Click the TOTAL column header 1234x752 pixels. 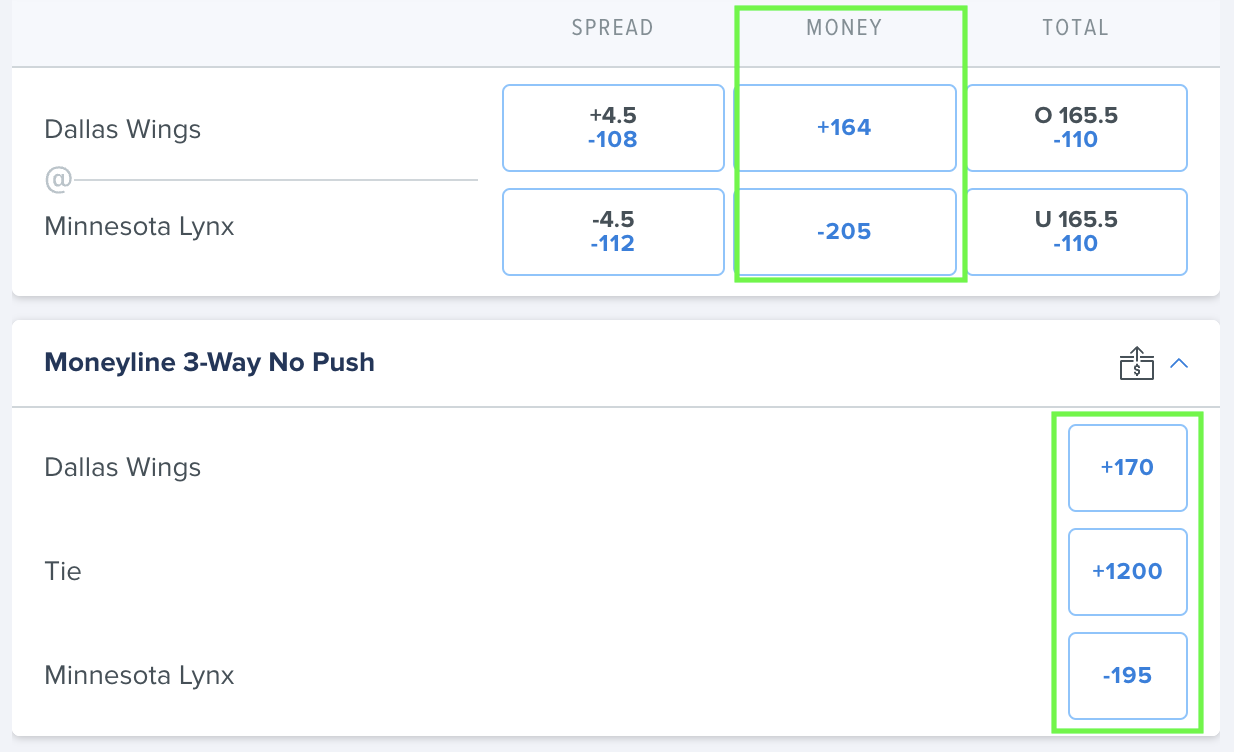[1076, 27]
